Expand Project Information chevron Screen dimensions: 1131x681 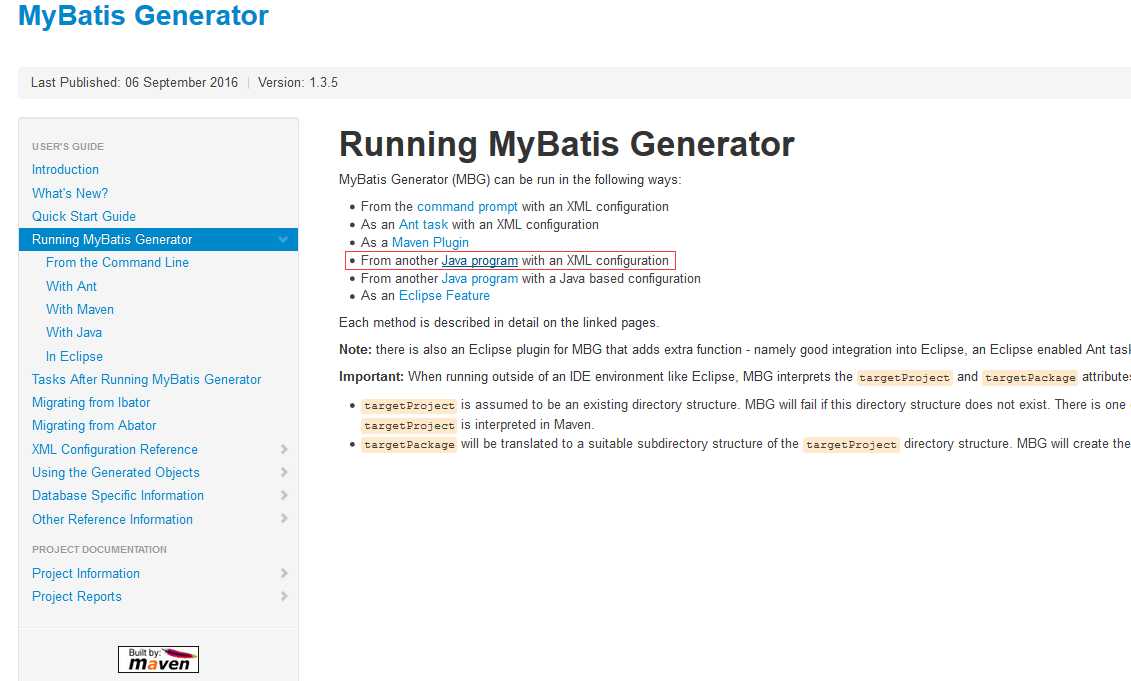click(x=283, y=574)
